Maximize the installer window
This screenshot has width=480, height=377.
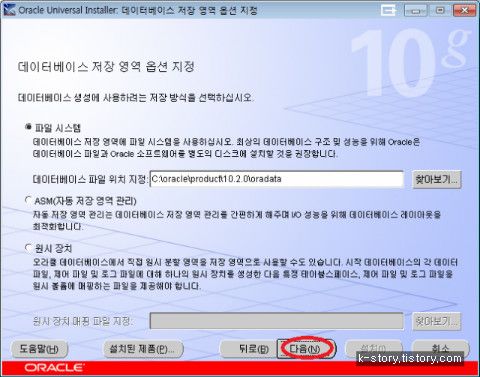pyautogui.click(x=440, y=10)
